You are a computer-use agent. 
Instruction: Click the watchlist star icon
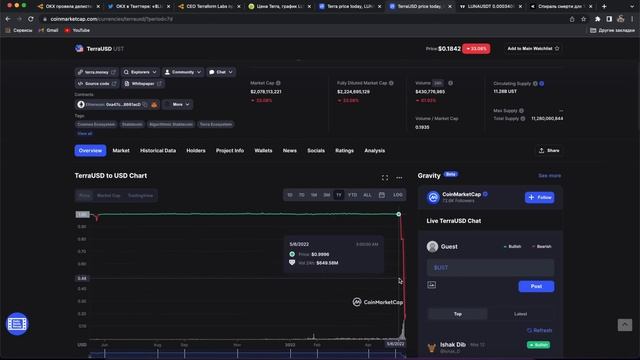pos(557,49)
